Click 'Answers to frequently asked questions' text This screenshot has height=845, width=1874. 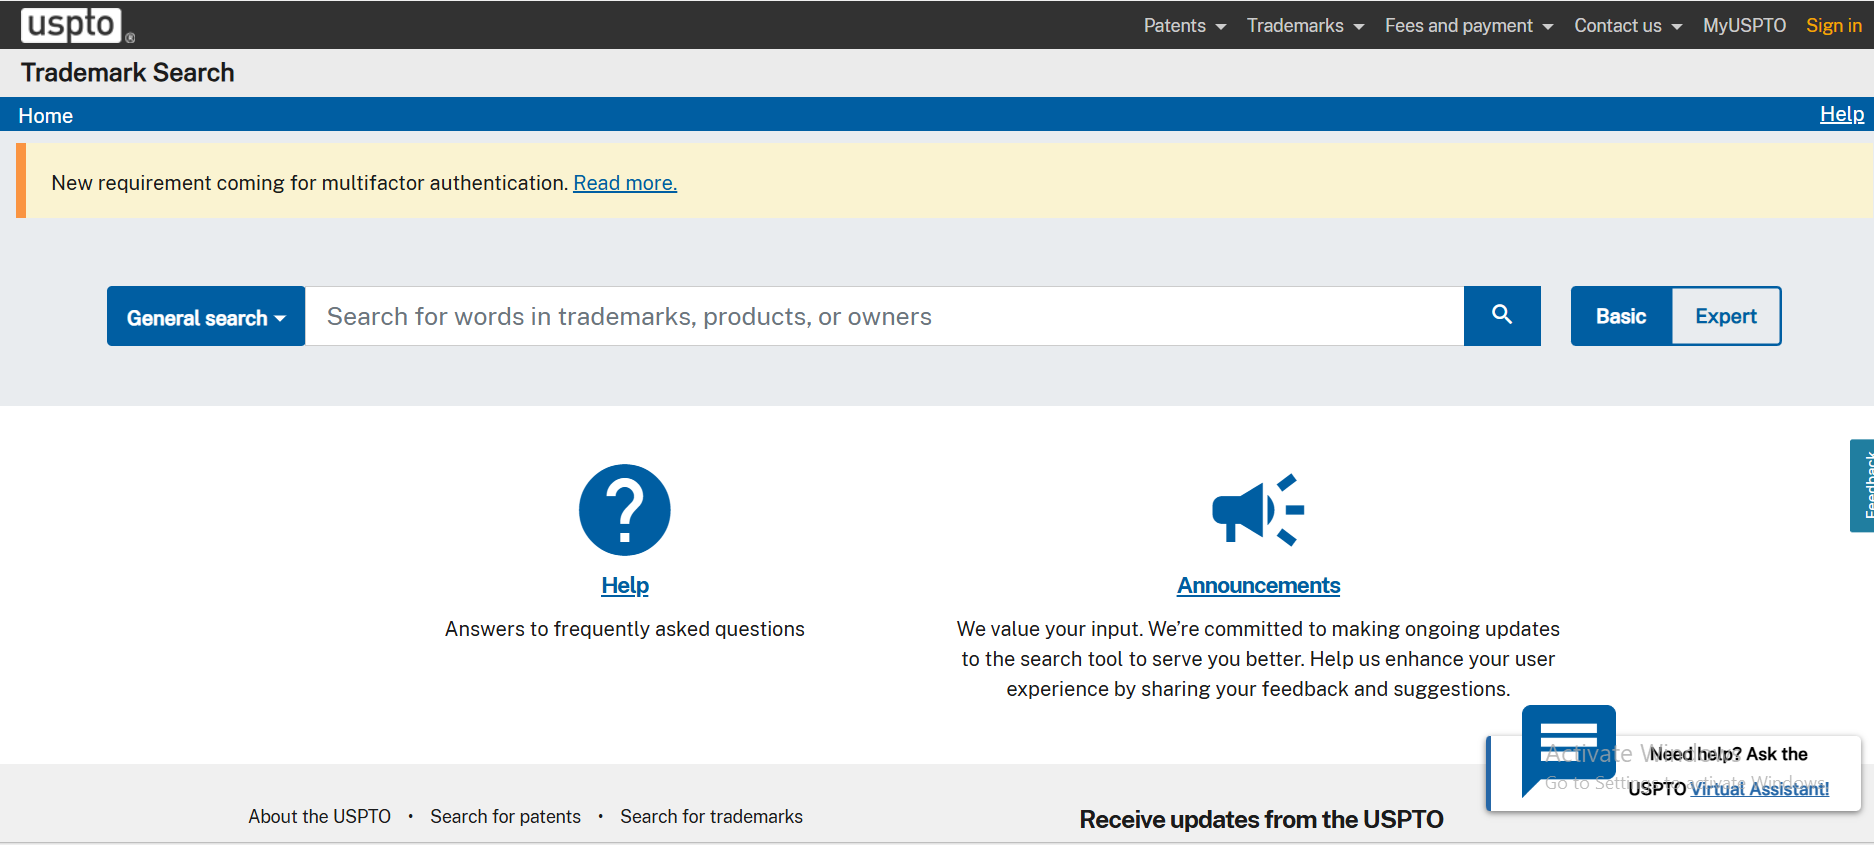click(625, 629)
